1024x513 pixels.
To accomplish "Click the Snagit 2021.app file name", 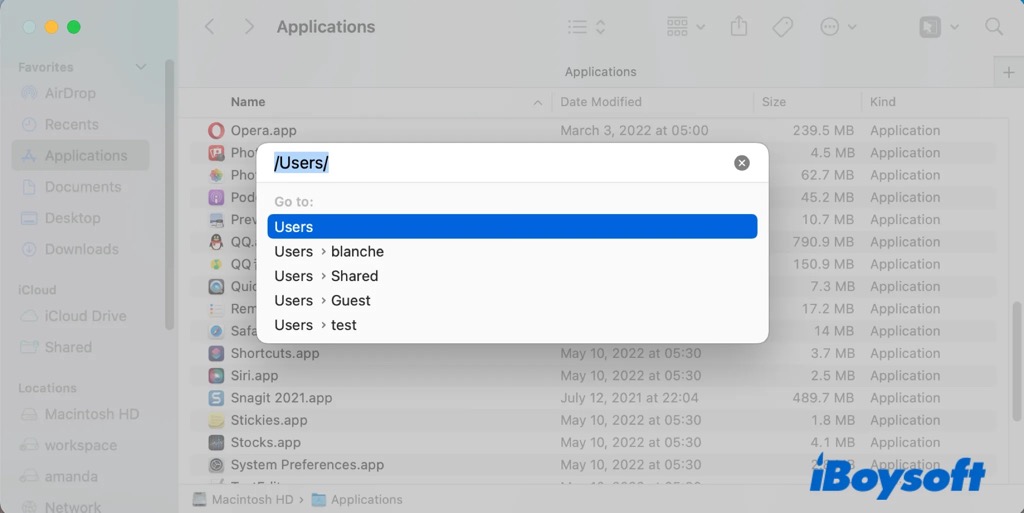I will coord(281,397).
